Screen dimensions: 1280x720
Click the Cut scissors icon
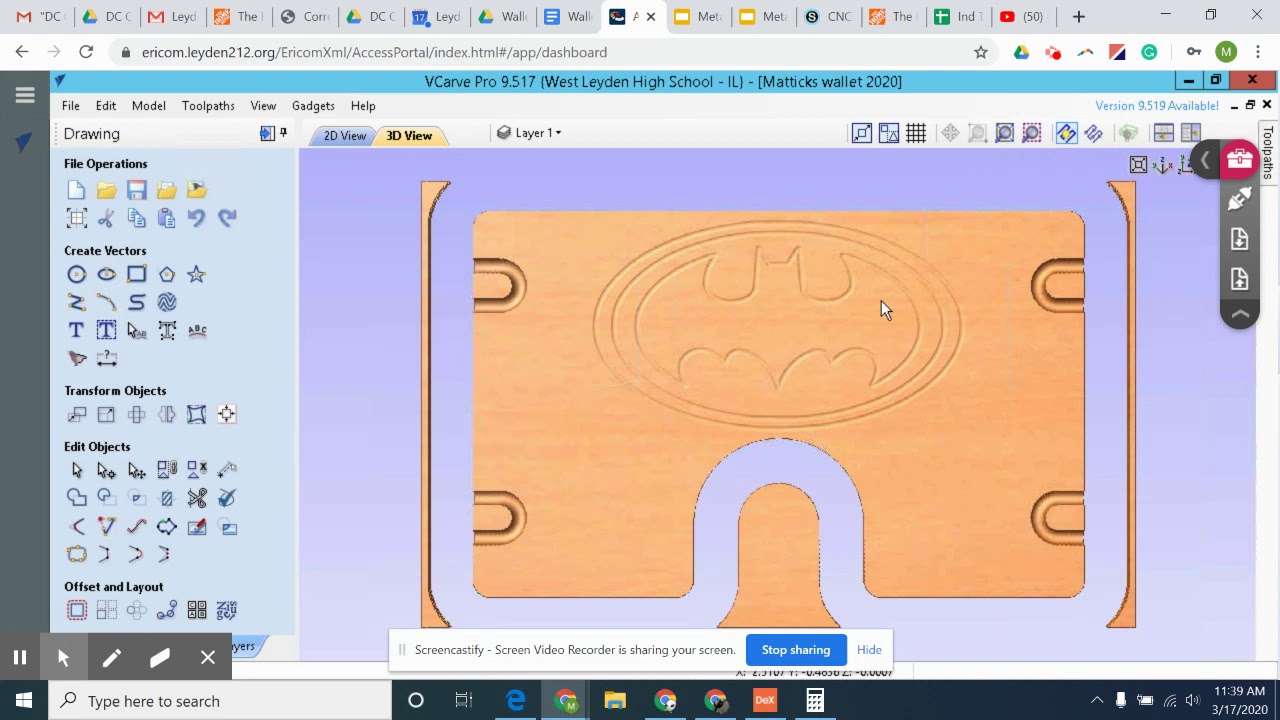pos(107,218)
